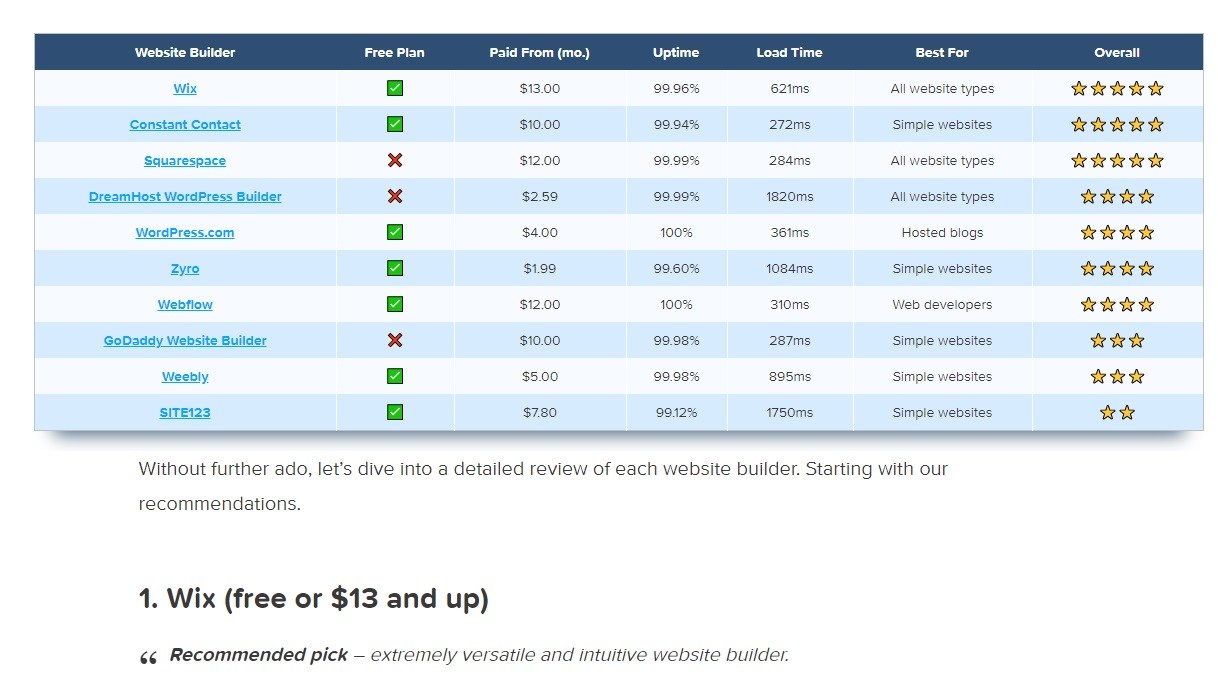Click the four-star rating for Webflow
The image size is (1218, 688).
click(x=1117, y=304)
